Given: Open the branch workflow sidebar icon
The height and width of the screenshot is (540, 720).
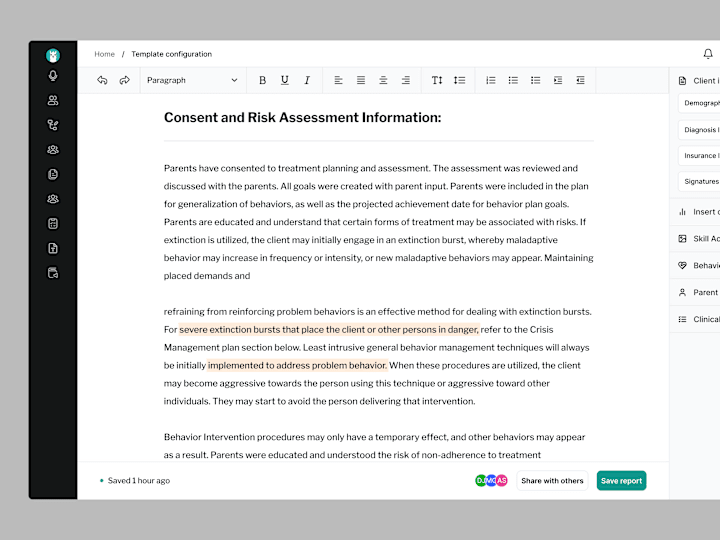Looking at the screenshot, I should click(53, 125).
